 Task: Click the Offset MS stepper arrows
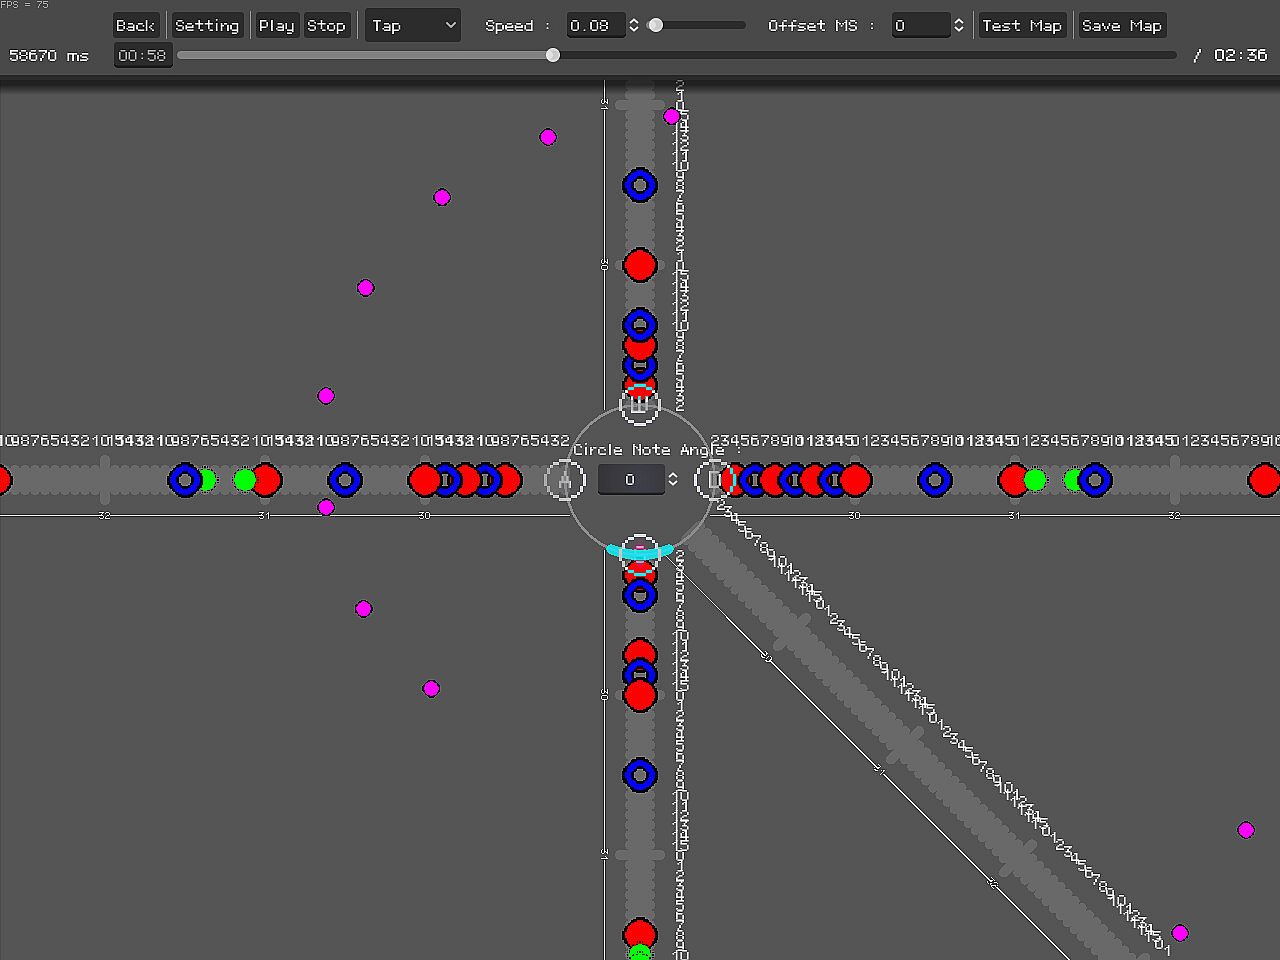coord(958,26)
